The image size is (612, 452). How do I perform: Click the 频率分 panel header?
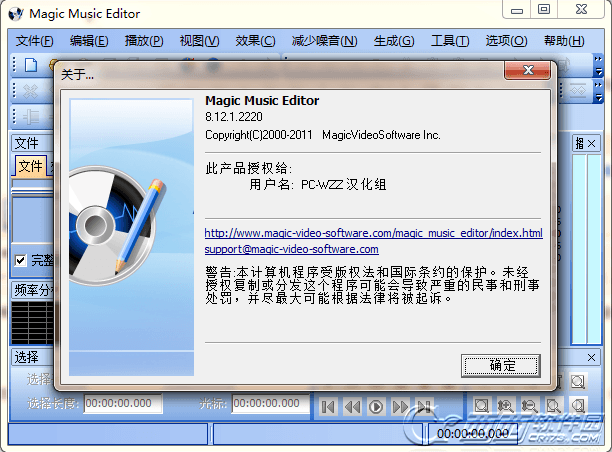[33, 290]
